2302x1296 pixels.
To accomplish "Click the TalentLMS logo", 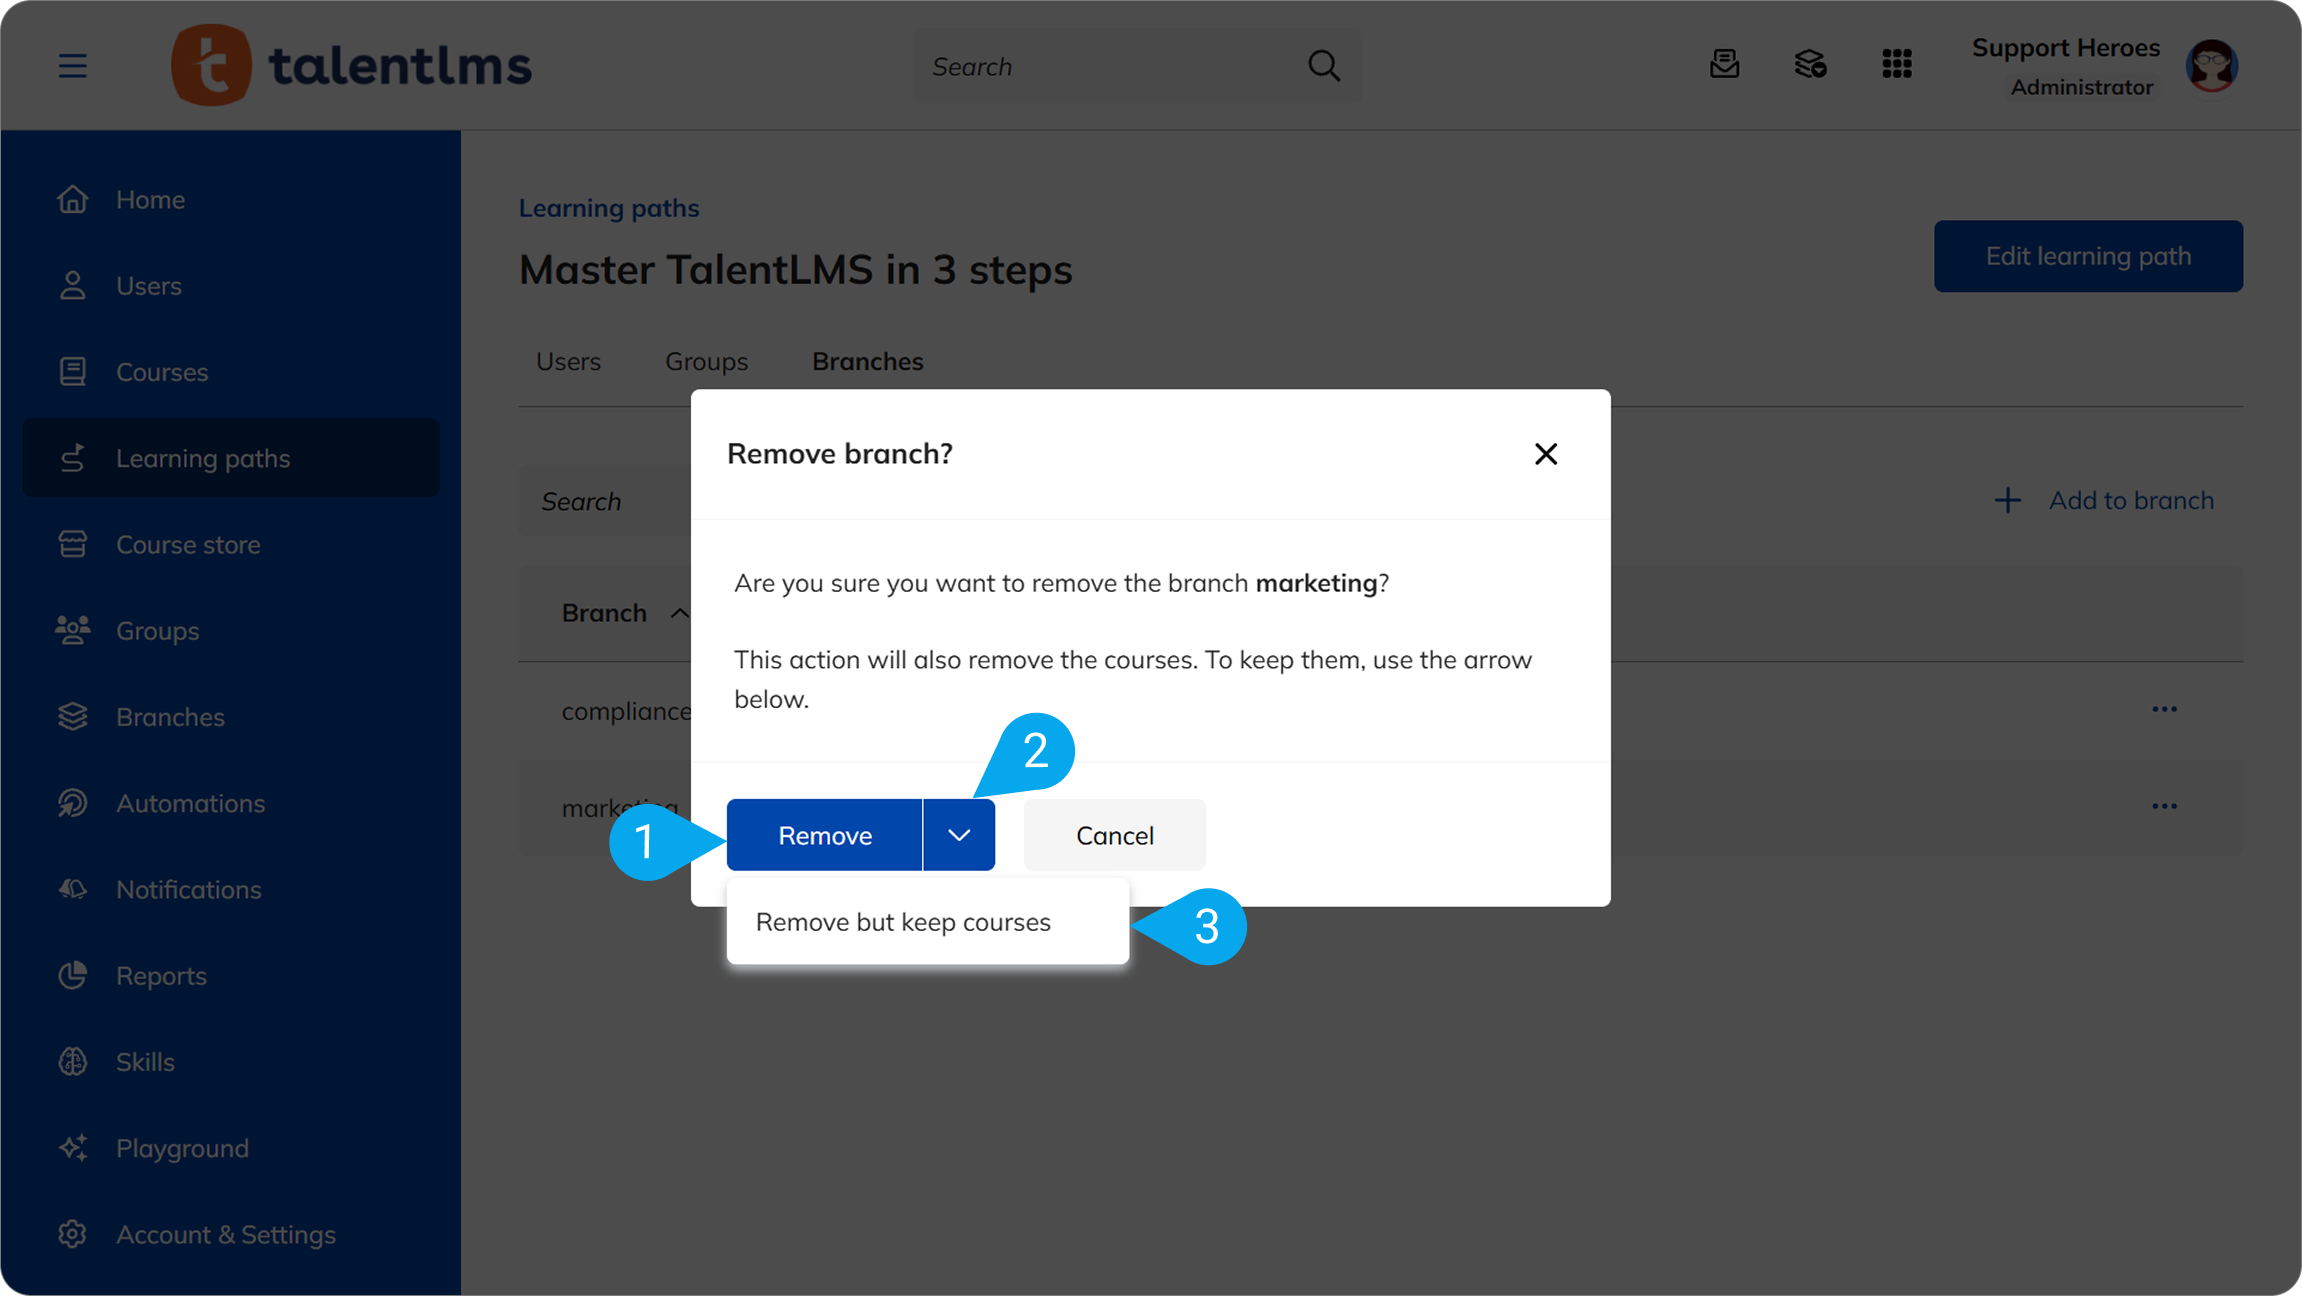I will coord(351,66).
